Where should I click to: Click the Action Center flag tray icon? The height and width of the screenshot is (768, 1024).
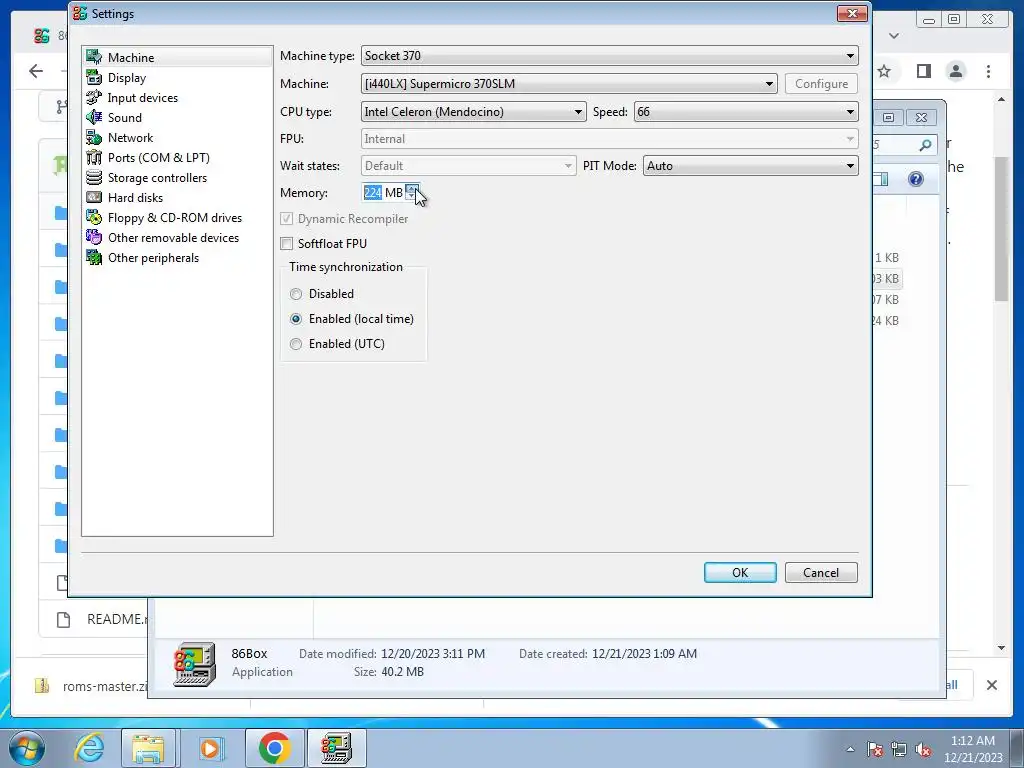point(875,749)
